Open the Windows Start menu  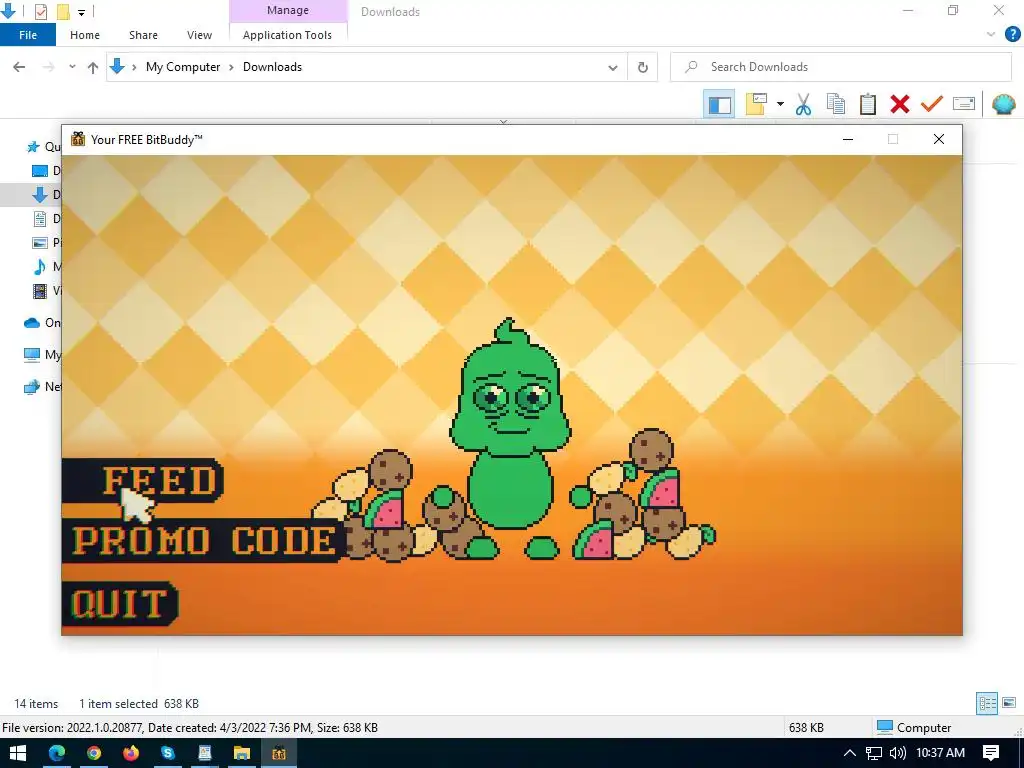pos(18,753)
